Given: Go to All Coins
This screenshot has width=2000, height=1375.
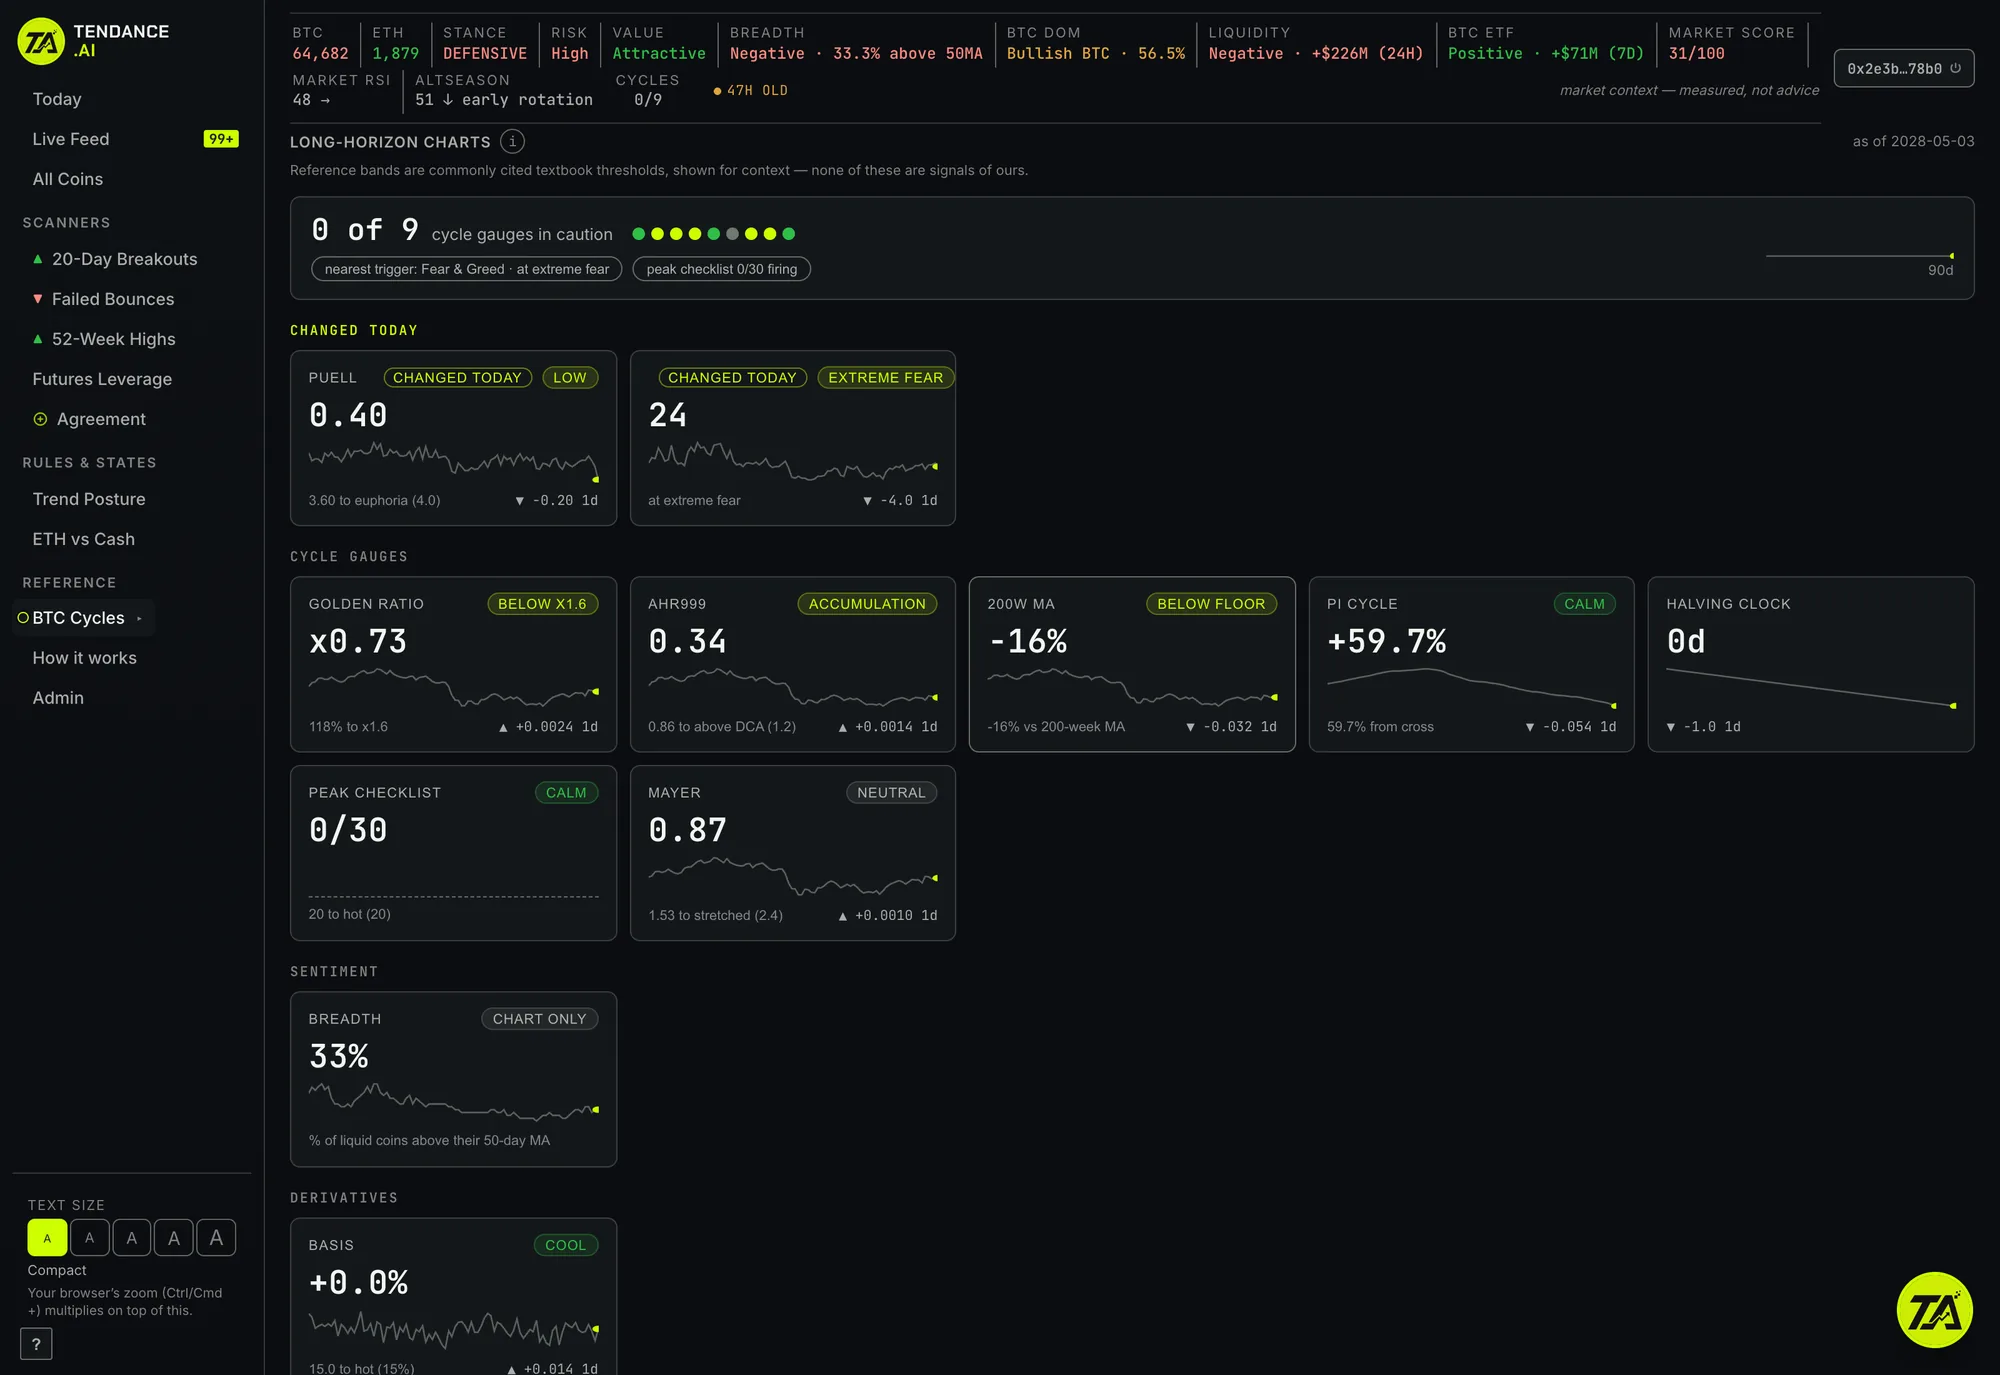Looking at the screenshot, I should point(68,179).
